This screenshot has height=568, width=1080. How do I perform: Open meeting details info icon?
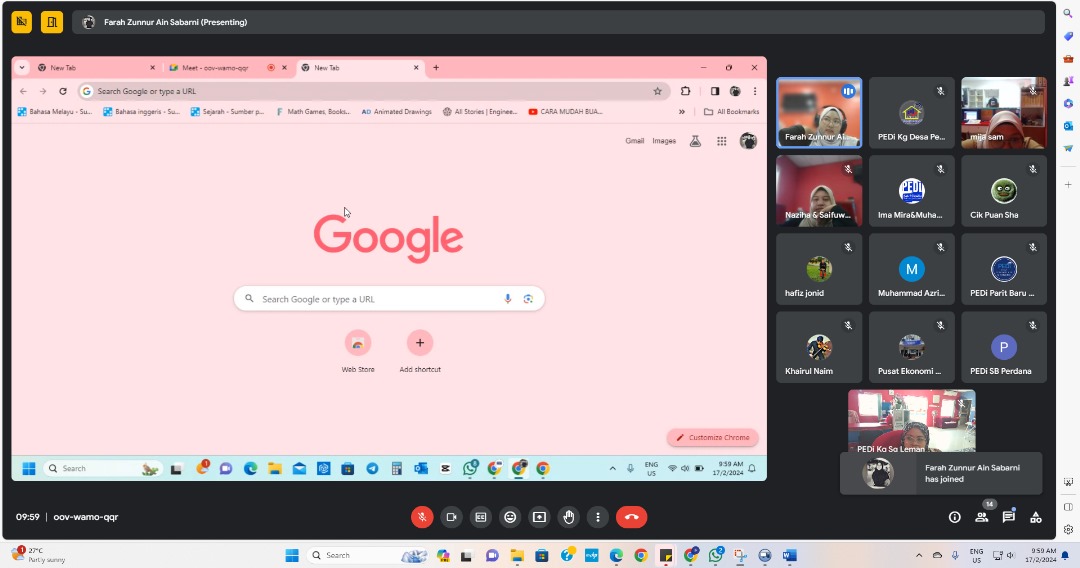click(954, 517)
